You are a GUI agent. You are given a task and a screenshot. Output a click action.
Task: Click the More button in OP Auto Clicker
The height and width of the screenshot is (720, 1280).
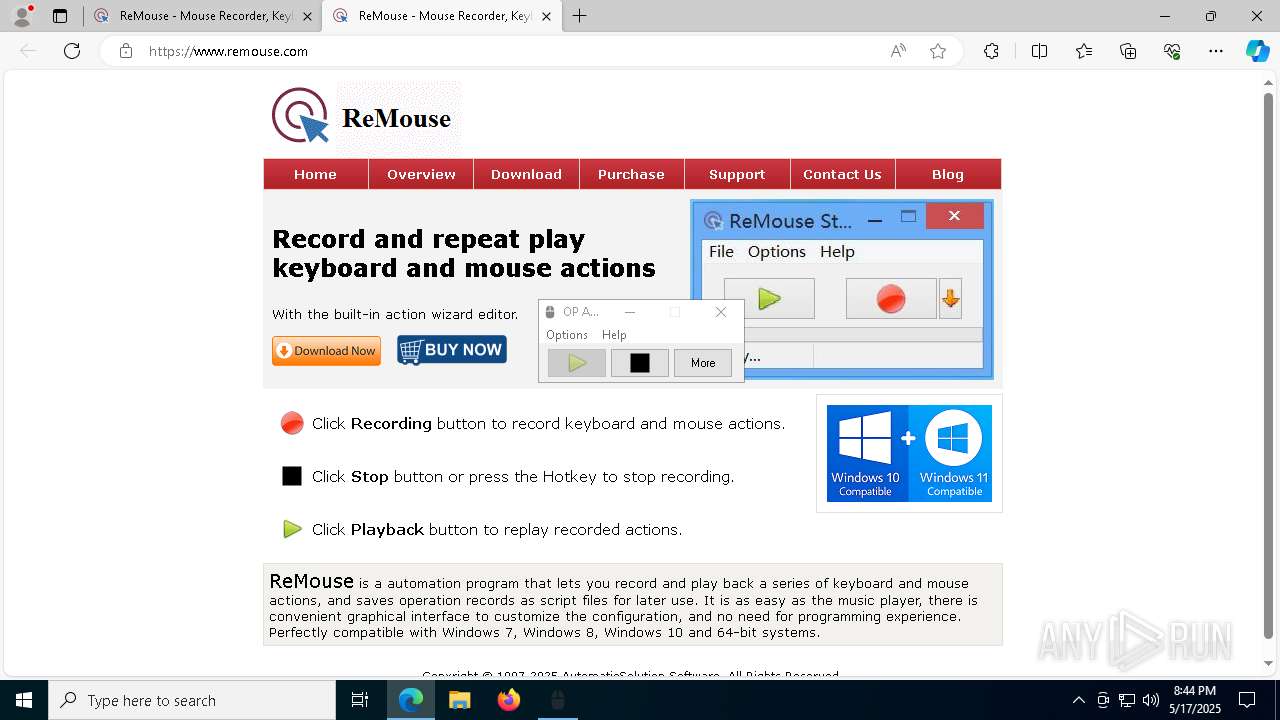(x=703, y=363)
